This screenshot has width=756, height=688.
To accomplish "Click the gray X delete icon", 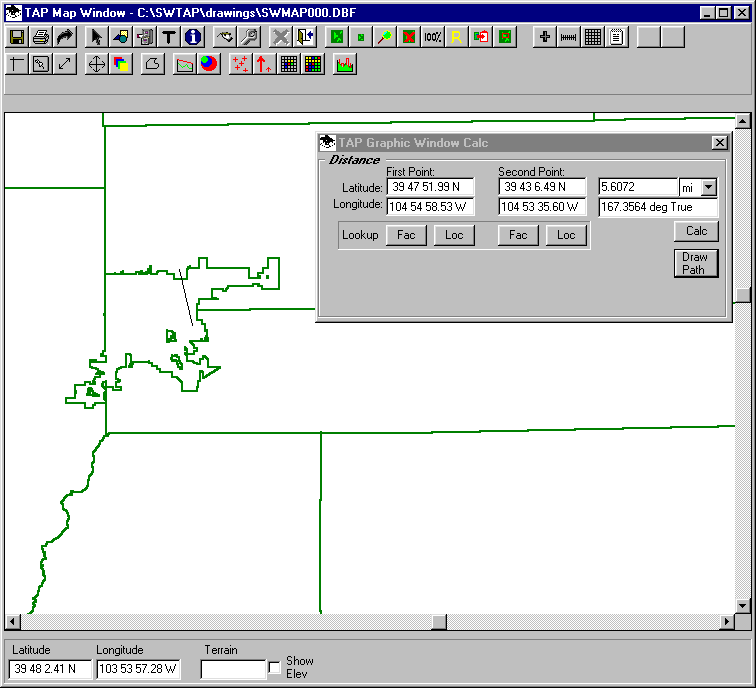I will point(281,37).
